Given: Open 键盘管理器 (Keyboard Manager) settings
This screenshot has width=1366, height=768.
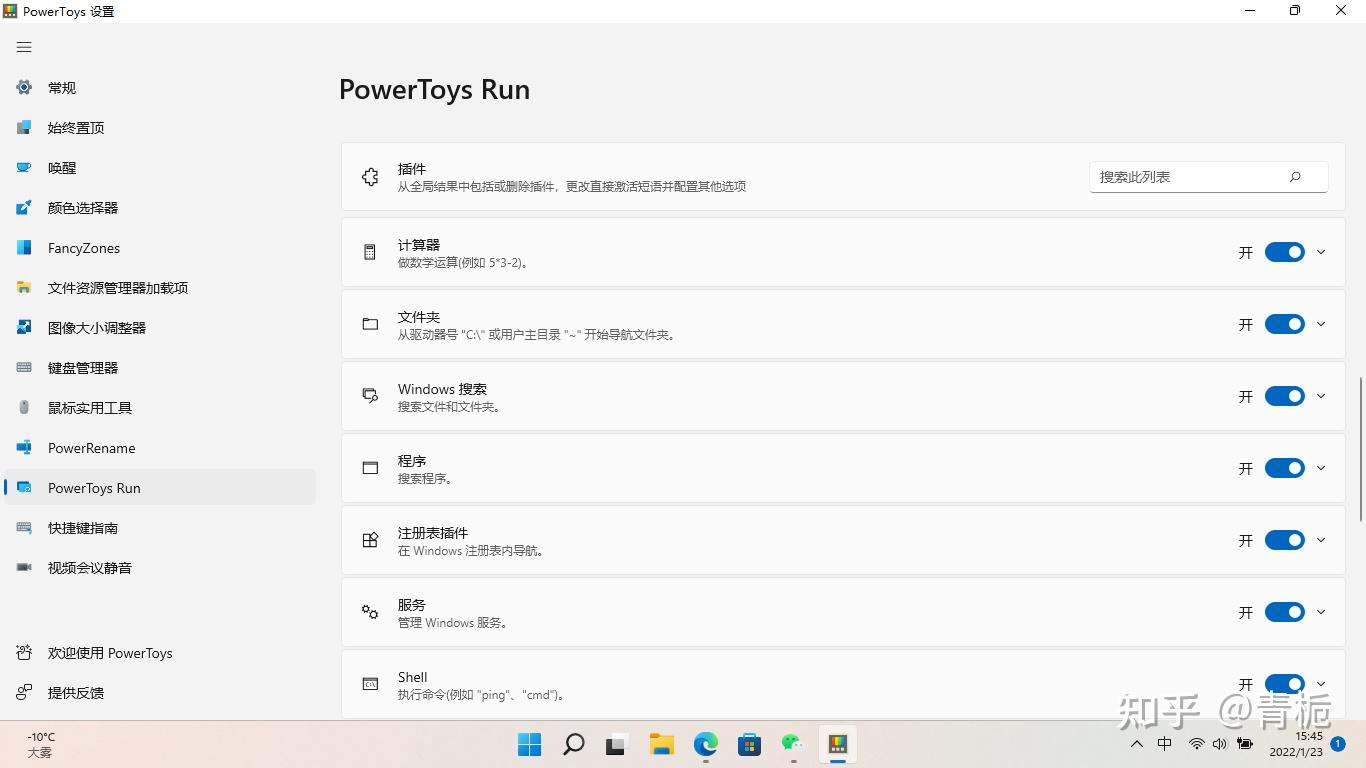Looking at the screenshot, I should pos(81,367).
